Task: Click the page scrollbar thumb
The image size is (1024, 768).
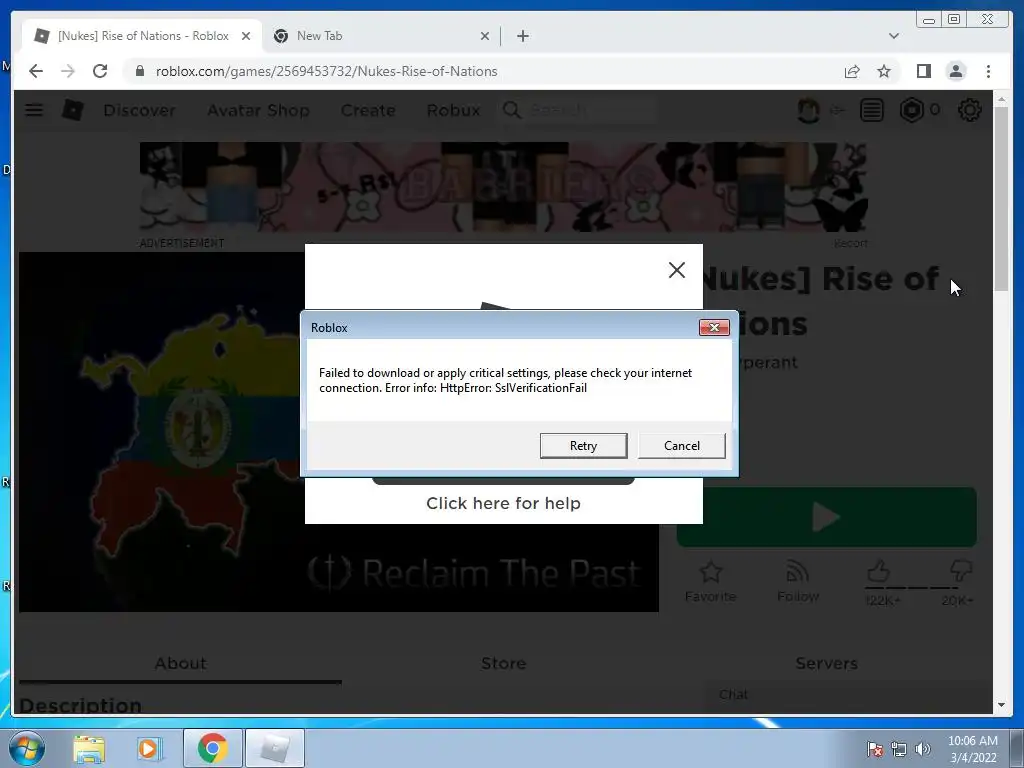Action: click(x=1001, y=199)
